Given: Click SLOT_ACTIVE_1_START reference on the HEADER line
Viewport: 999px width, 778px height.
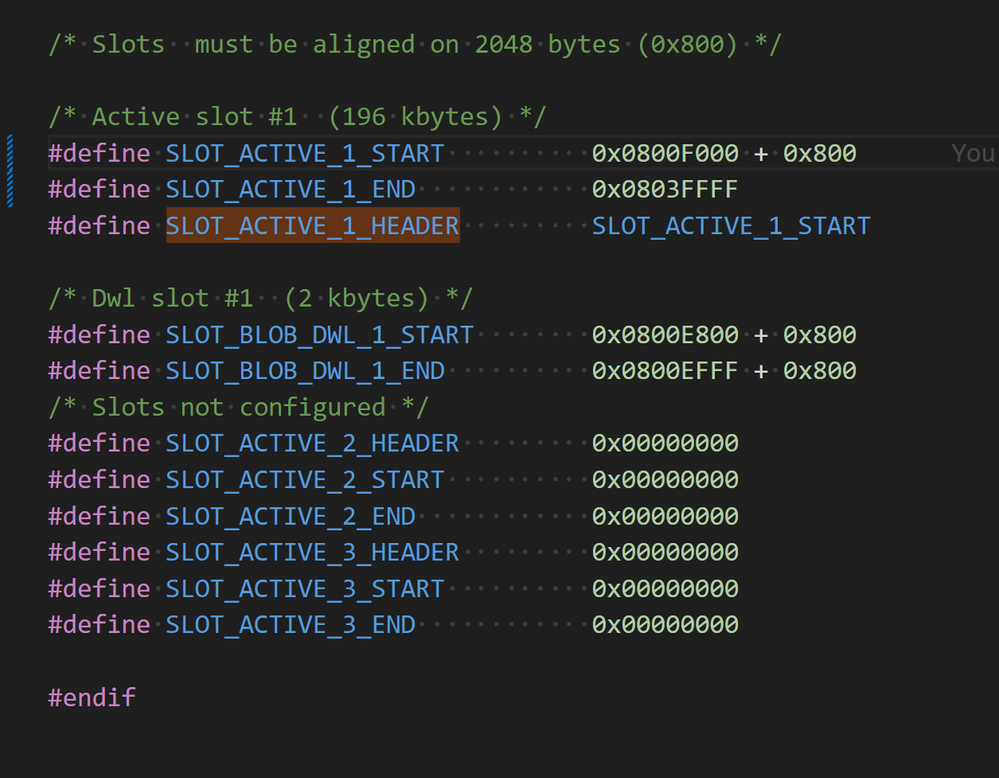Looking at the screenshot, I should tap(730, 226).
